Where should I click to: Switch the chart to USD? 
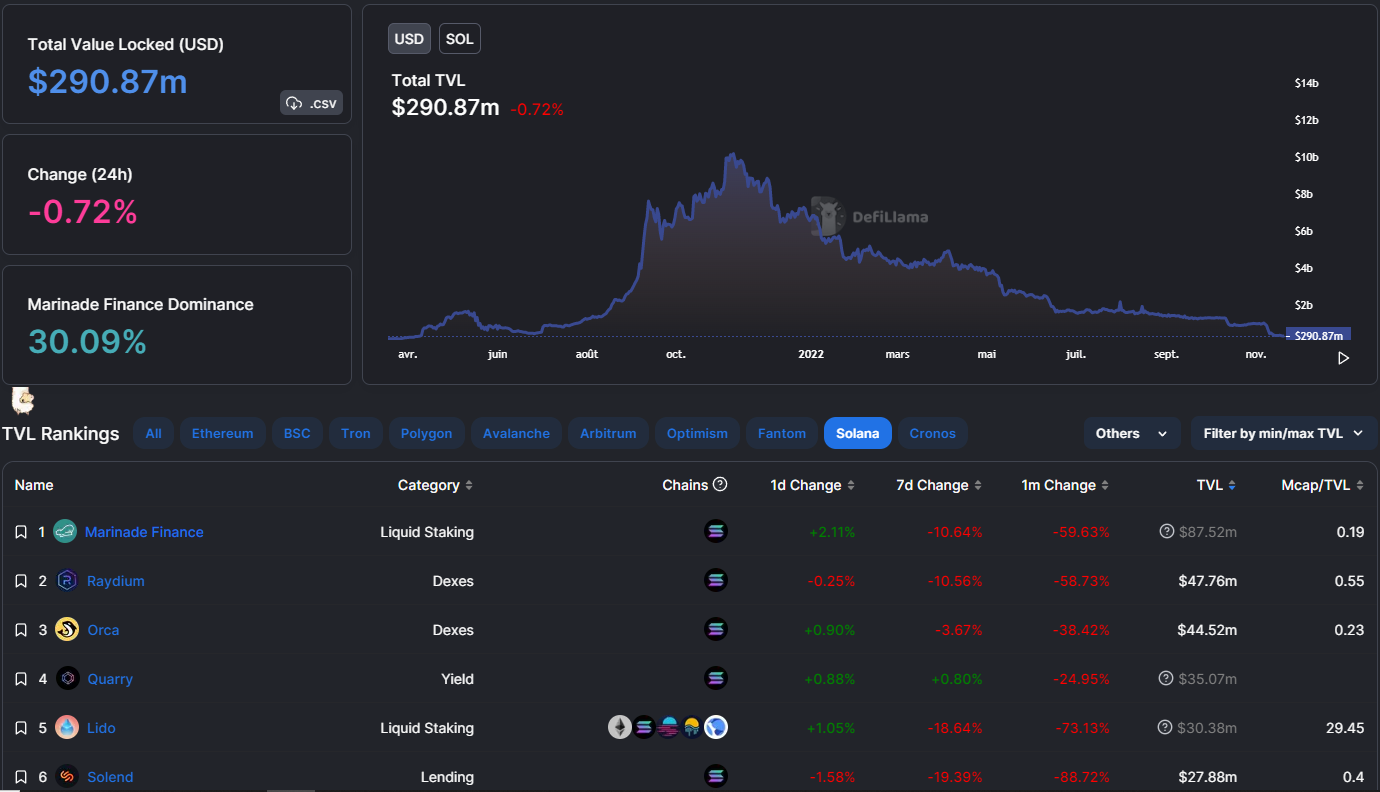click(409, 39)
